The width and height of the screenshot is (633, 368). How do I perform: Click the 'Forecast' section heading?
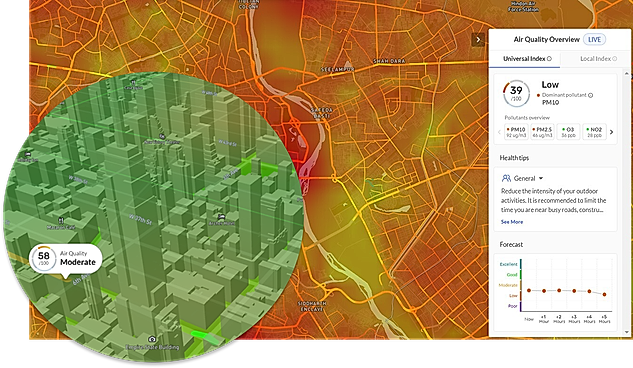511,245
